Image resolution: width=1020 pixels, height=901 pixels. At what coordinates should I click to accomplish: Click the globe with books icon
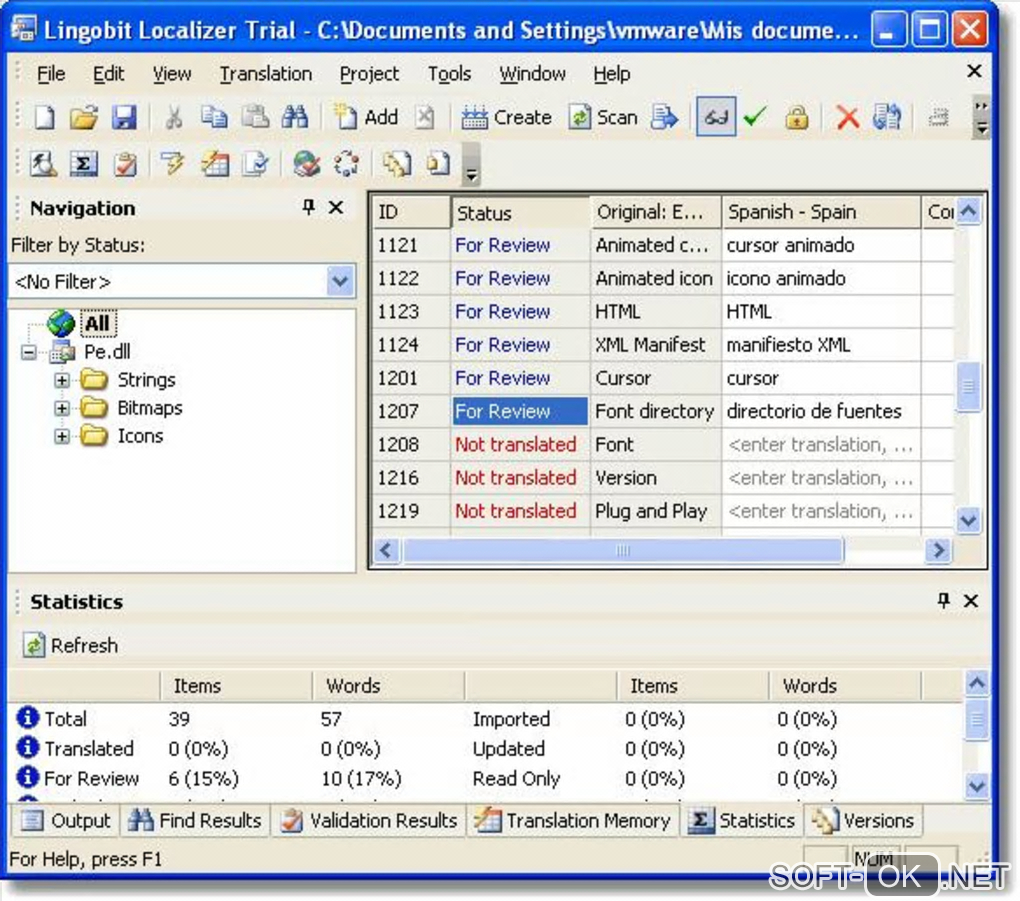click(306, 164)
